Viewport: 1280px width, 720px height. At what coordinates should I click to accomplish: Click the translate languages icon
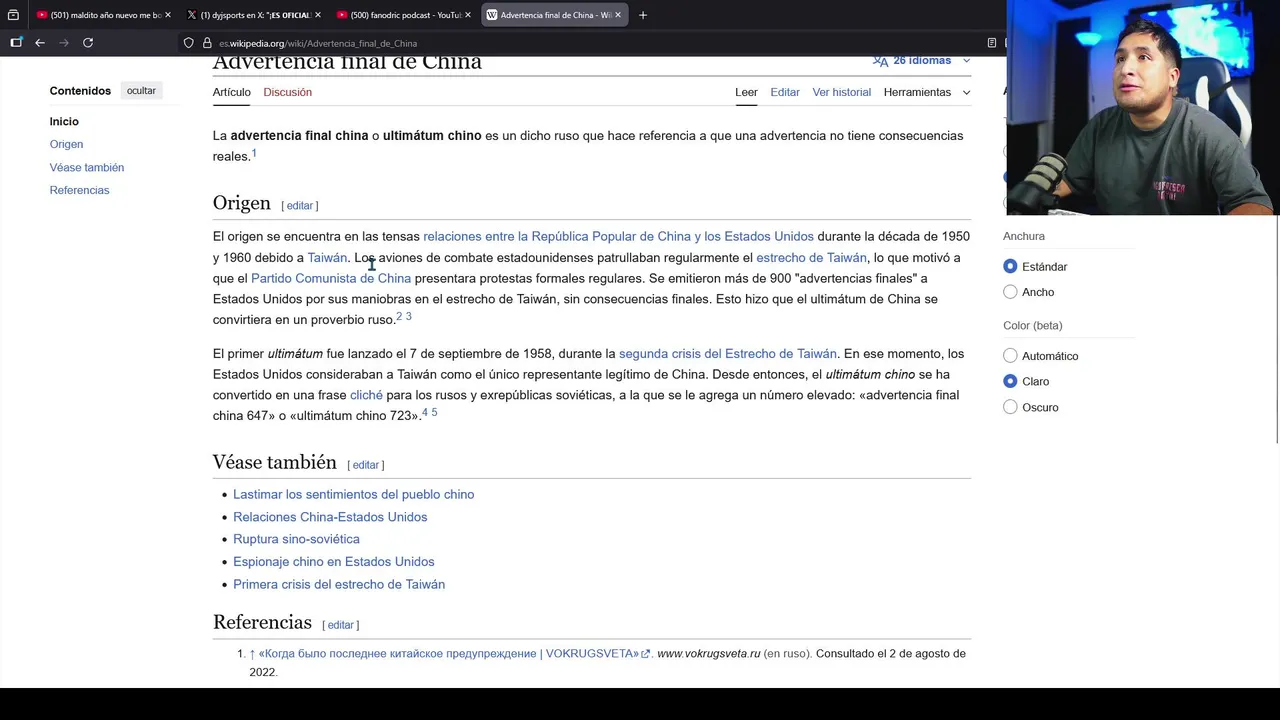coord(880,61)
